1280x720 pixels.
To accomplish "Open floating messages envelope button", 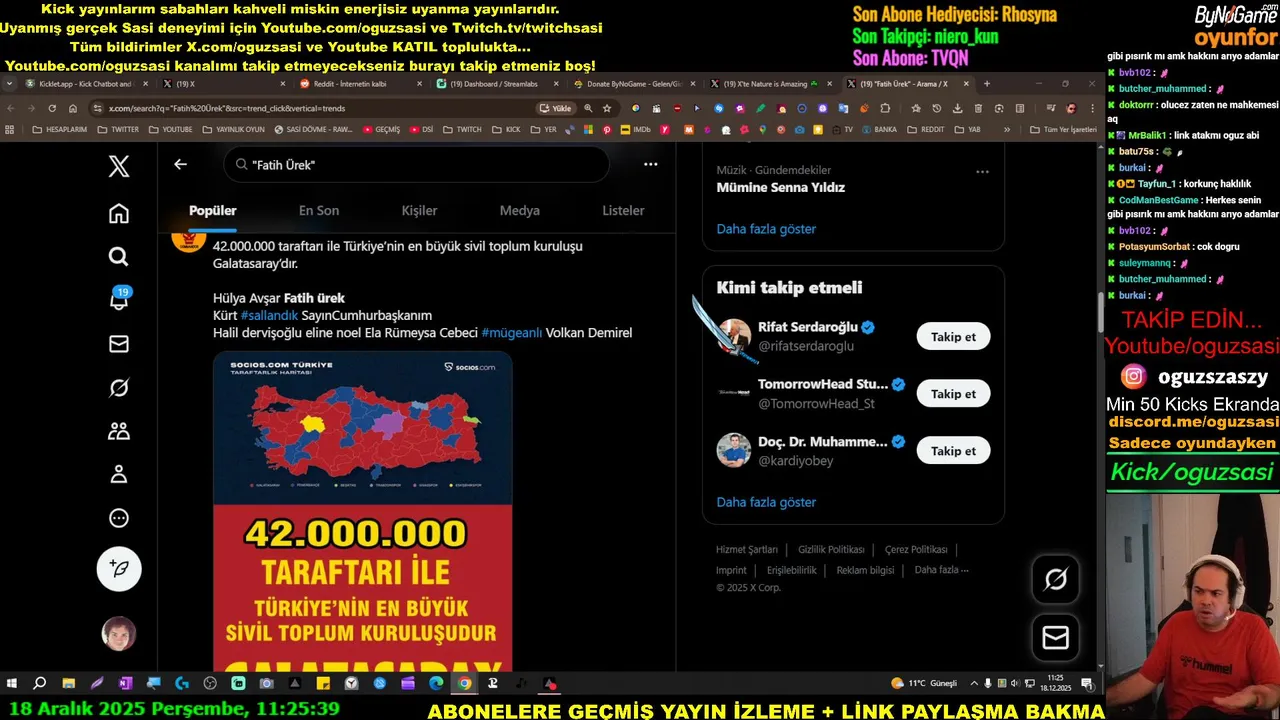I will (x=1056, y=637).
